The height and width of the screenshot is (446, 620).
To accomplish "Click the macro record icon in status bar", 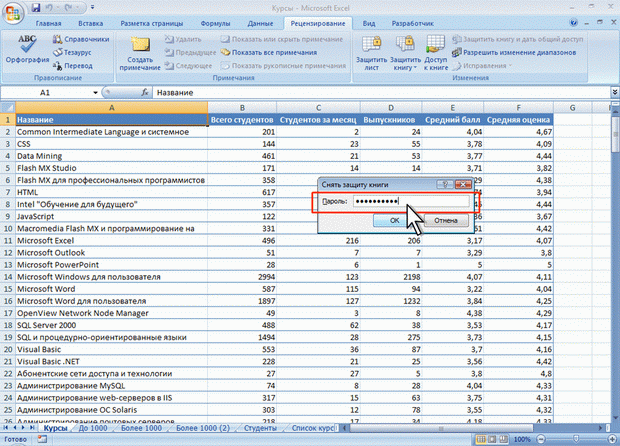I will pyautogui.click(x=42, y=439).
